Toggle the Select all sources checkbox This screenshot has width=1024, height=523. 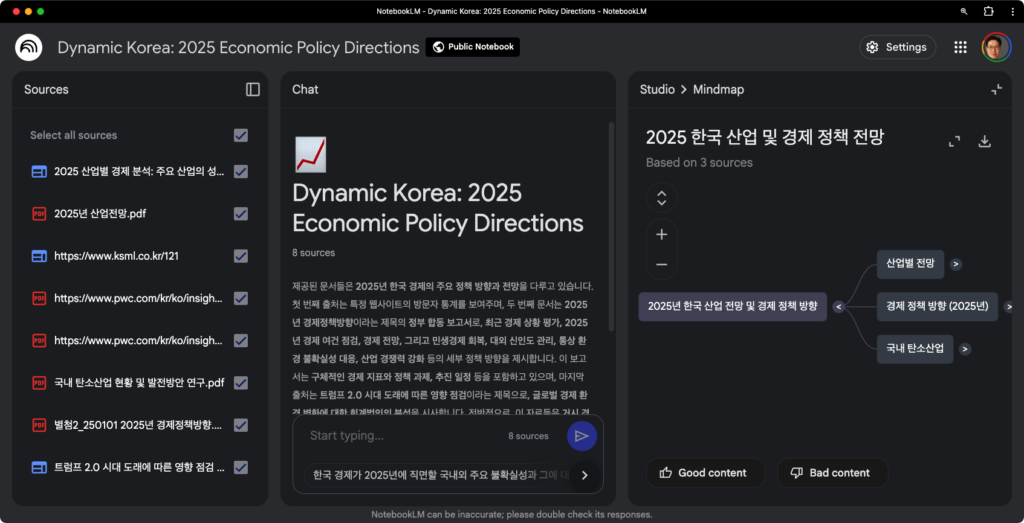click(x=241, y=135)
